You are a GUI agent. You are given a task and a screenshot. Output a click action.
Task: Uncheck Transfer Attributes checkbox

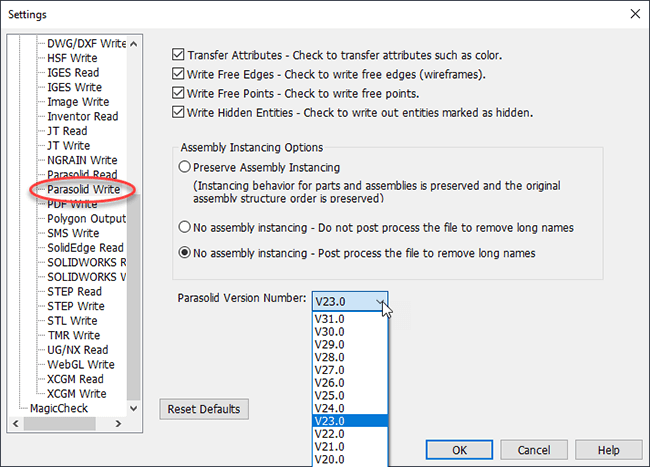pos(178,55)
